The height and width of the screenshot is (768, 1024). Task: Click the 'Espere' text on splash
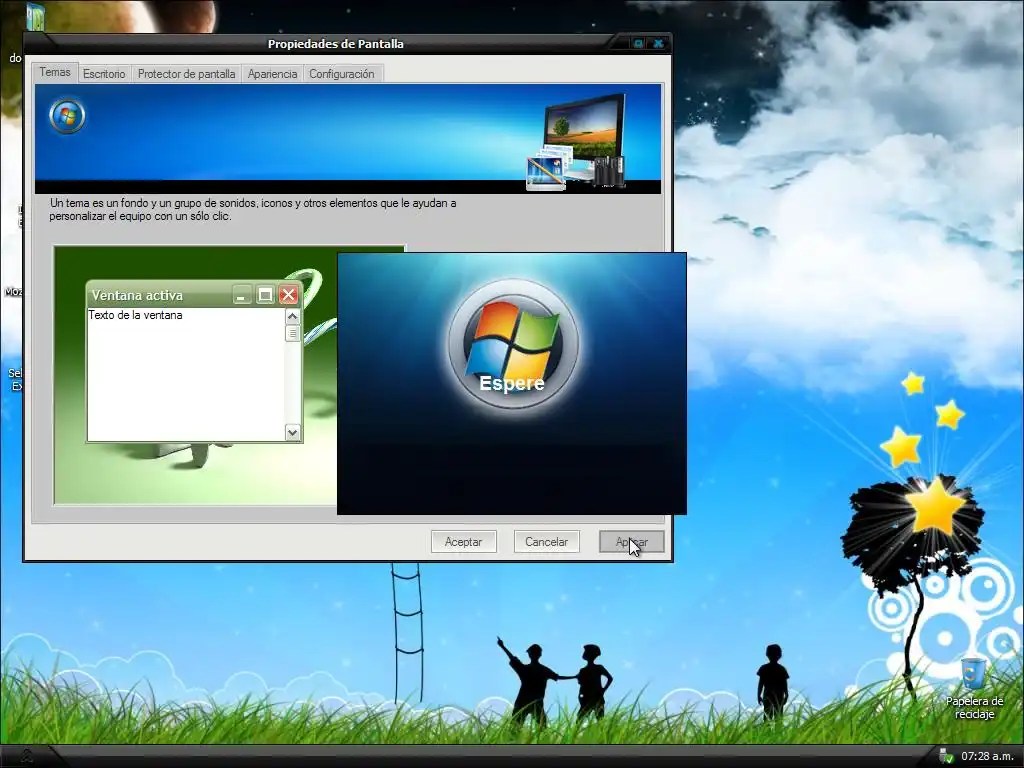click(x=512, y=383)
